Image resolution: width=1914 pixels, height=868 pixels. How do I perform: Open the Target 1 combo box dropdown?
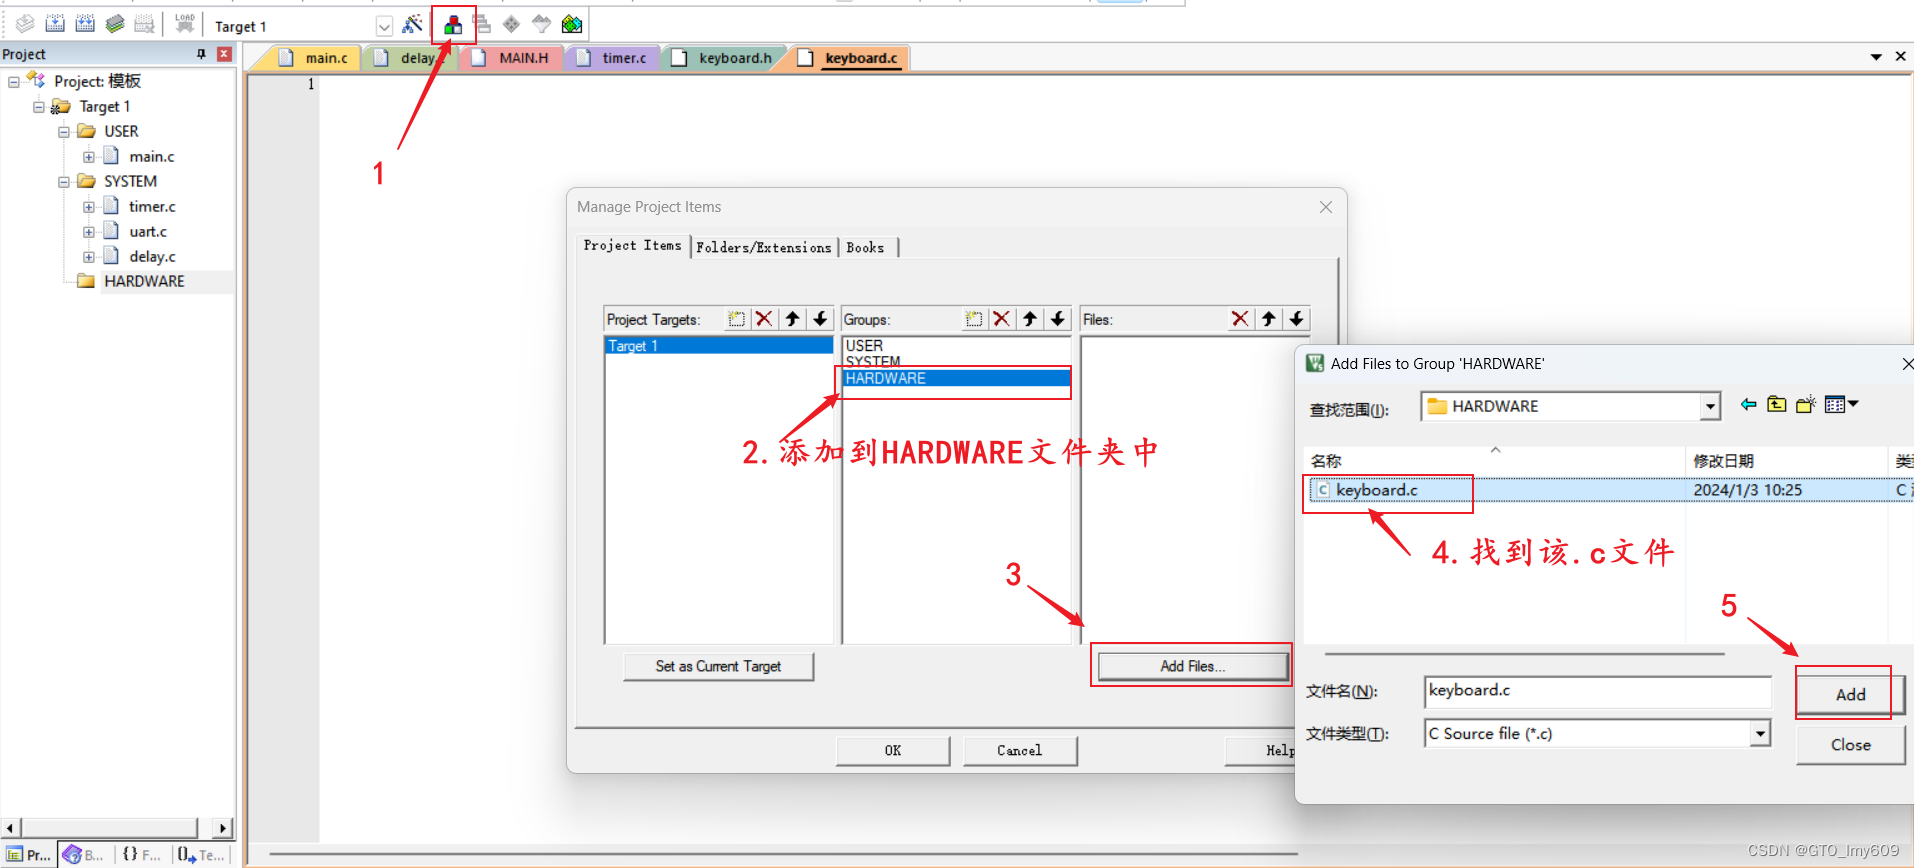pyautogui.click(x=384, y=26)
